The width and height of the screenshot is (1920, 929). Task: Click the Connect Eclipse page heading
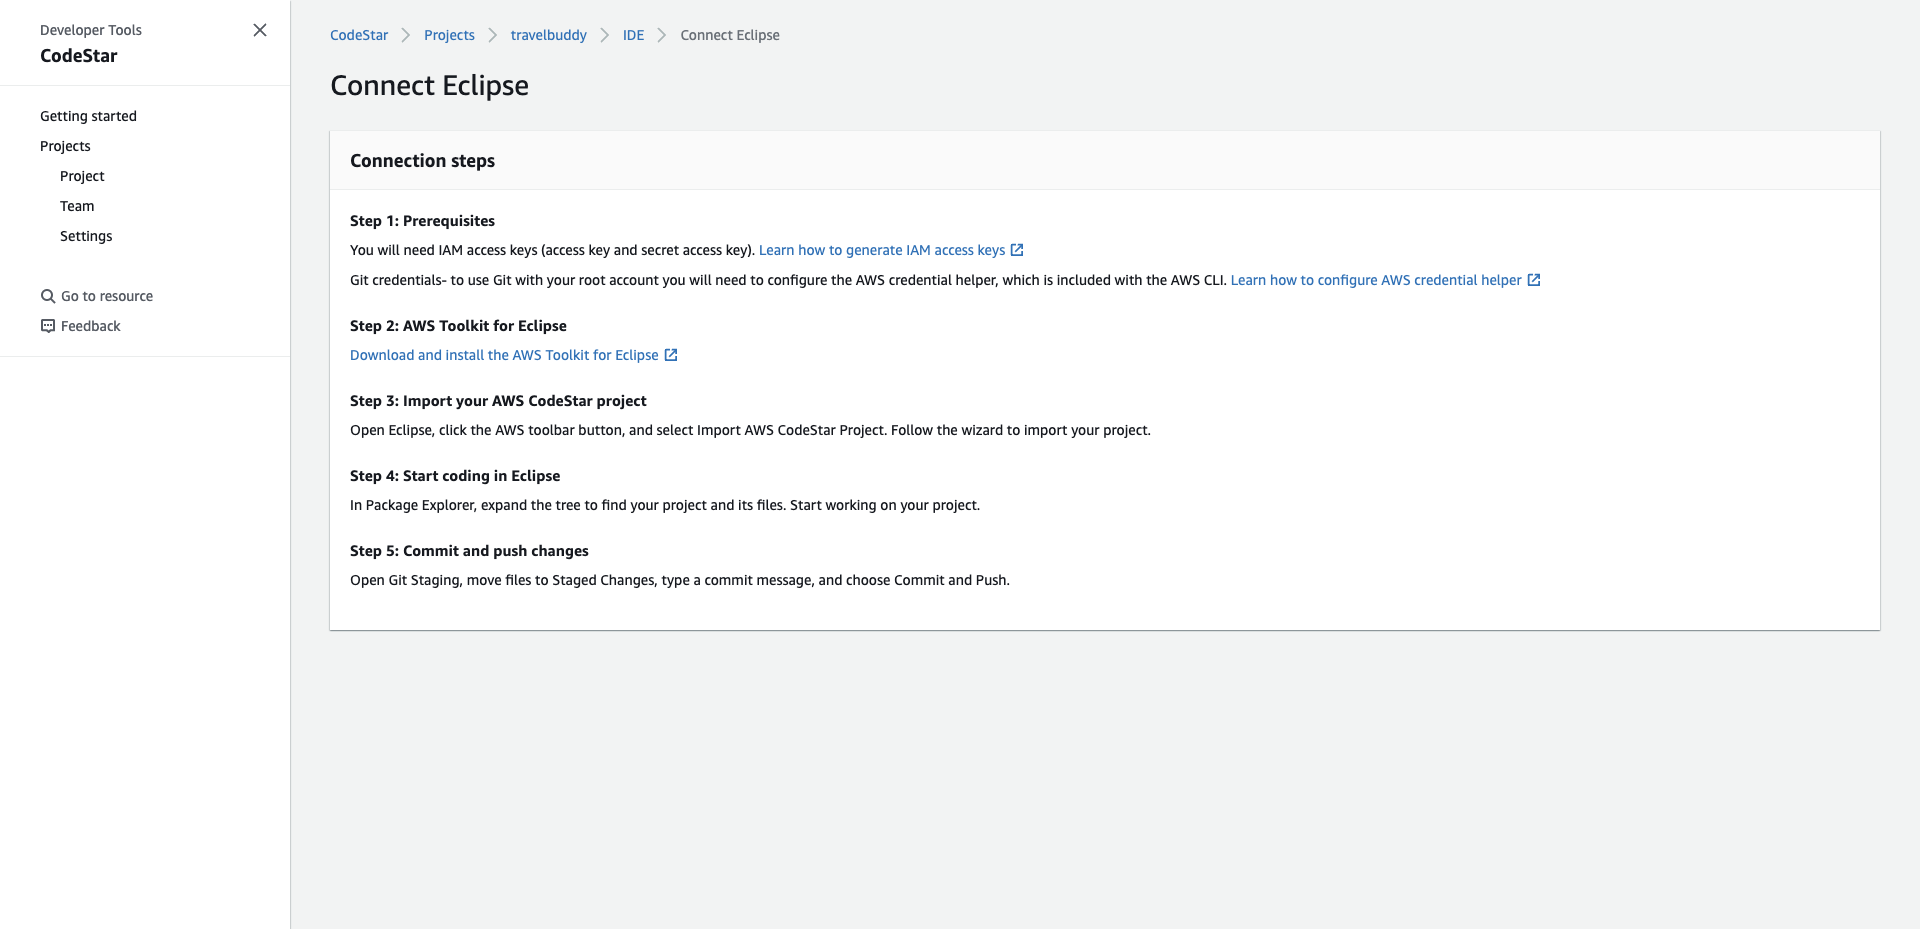(x=429, y=86)
